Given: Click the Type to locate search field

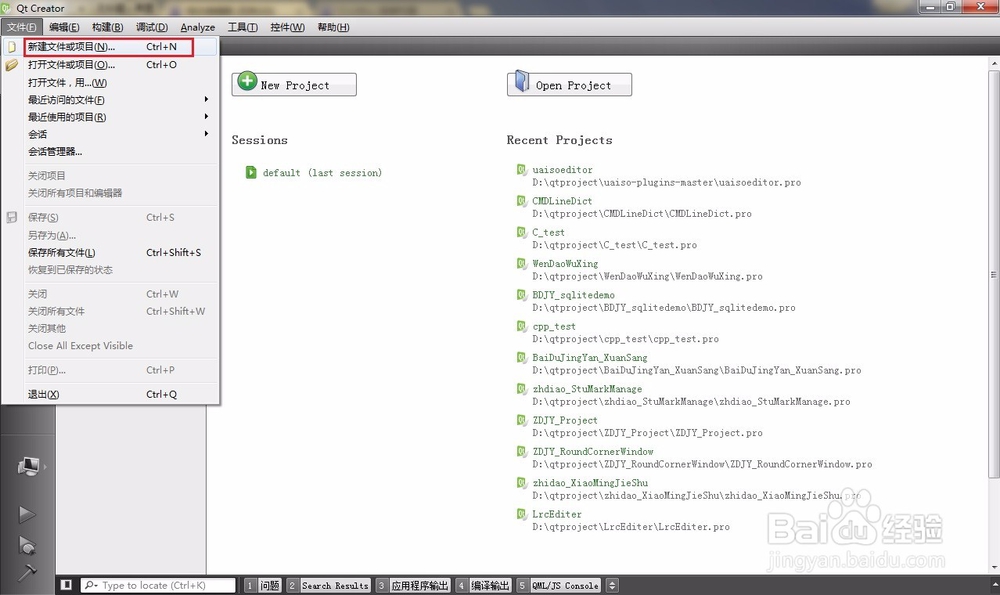Looking at the screenshot, I should [x=158, y=585].
